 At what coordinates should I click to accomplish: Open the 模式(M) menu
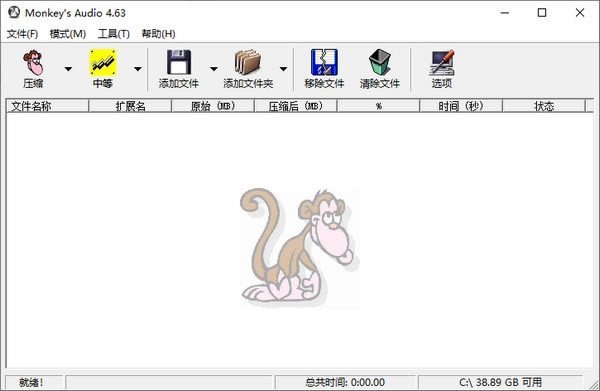tap(67, 34)
